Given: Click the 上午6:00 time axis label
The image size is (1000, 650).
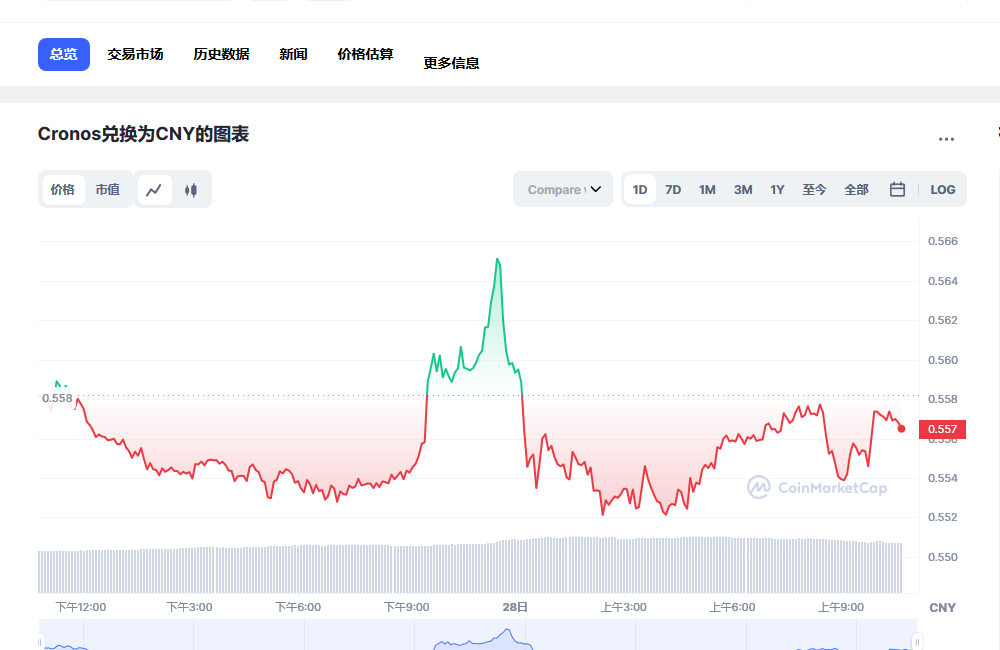Looking at the screenshot, I should pos(732,607).
